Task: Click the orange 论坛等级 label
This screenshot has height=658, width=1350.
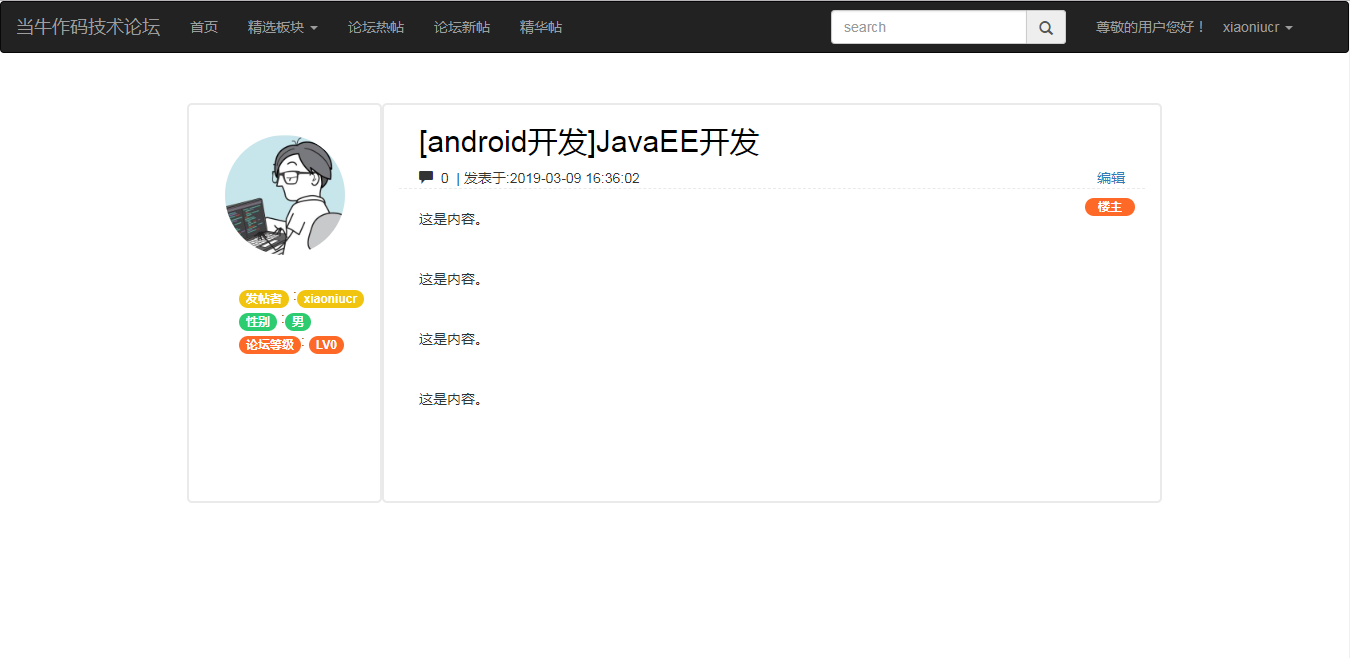Action: tap(270, 345)
